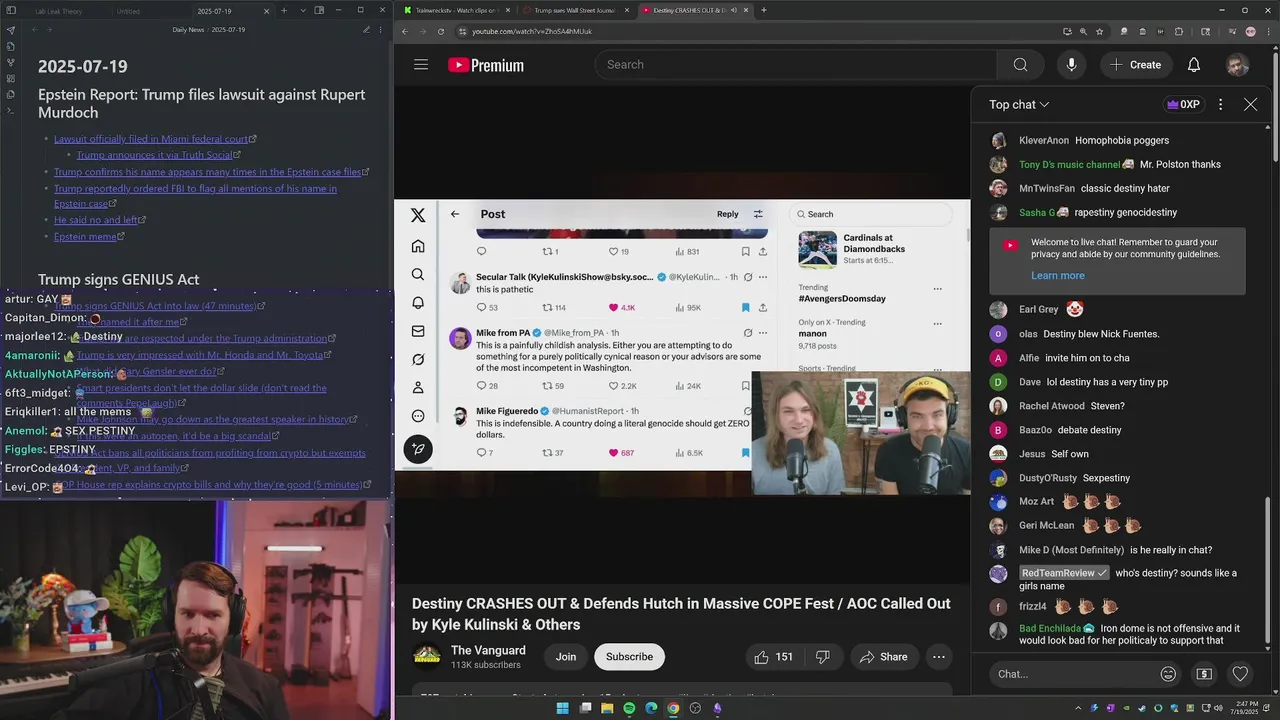The height and width of the screenshot is (720, 1280).
Task: Toggle Obsidian left sidebar panel icon
Action: pyautogui.click(x=11, y=10)
